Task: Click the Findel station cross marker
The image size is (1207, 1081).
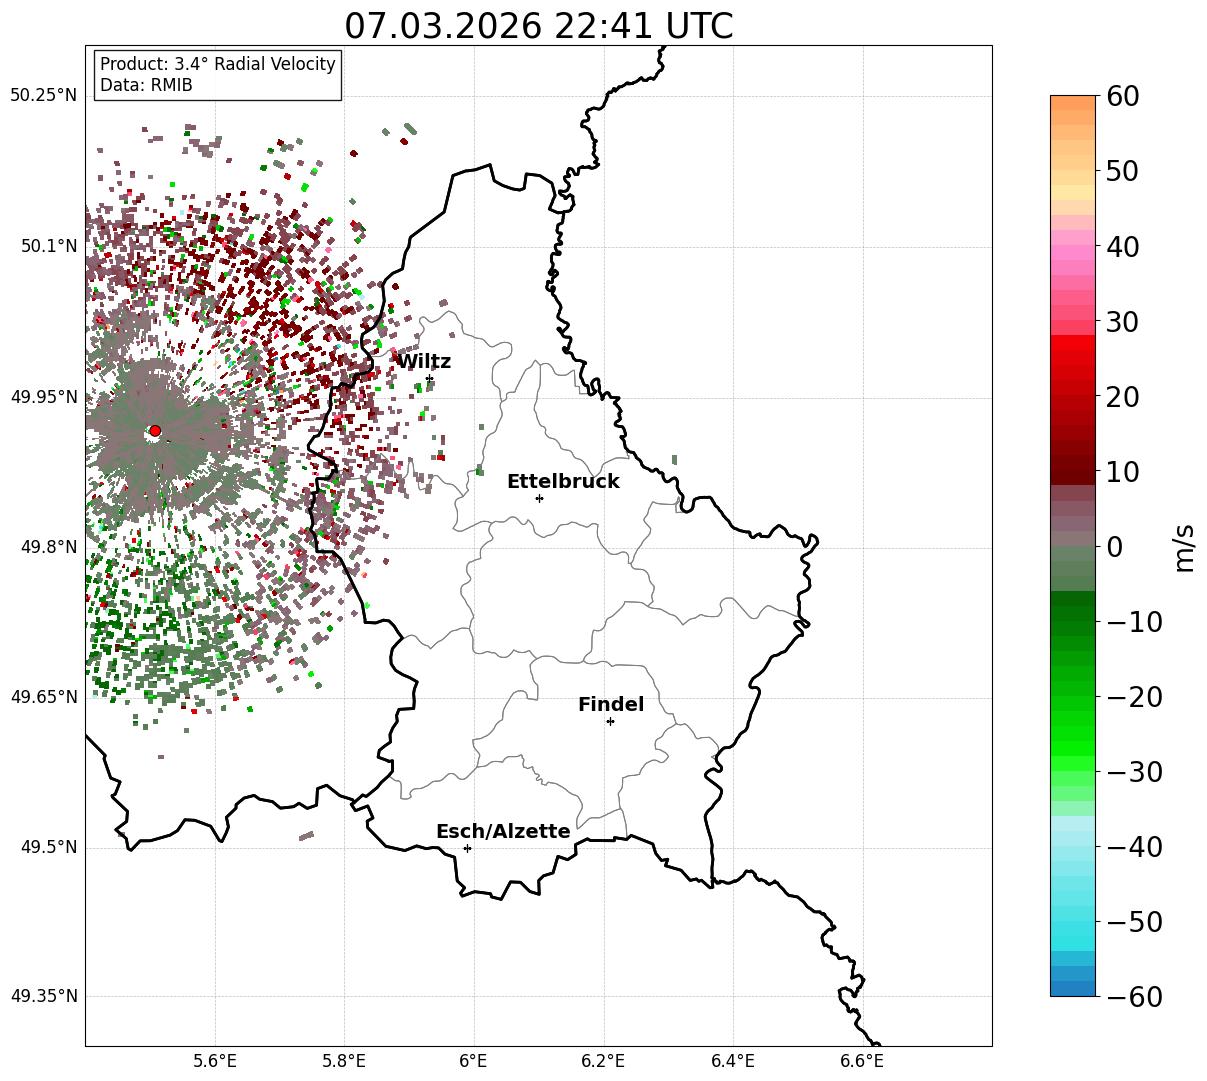Action: coord(610,721)
